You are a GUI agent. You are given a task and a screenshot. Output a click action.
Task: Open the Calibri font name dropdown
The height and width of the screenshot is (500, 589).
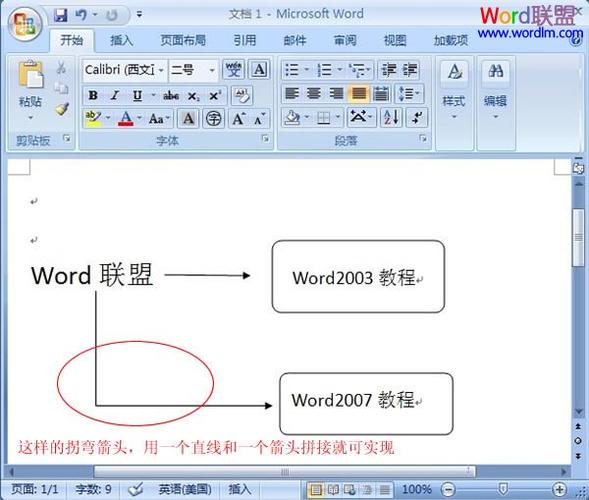(x=125, y=70)
